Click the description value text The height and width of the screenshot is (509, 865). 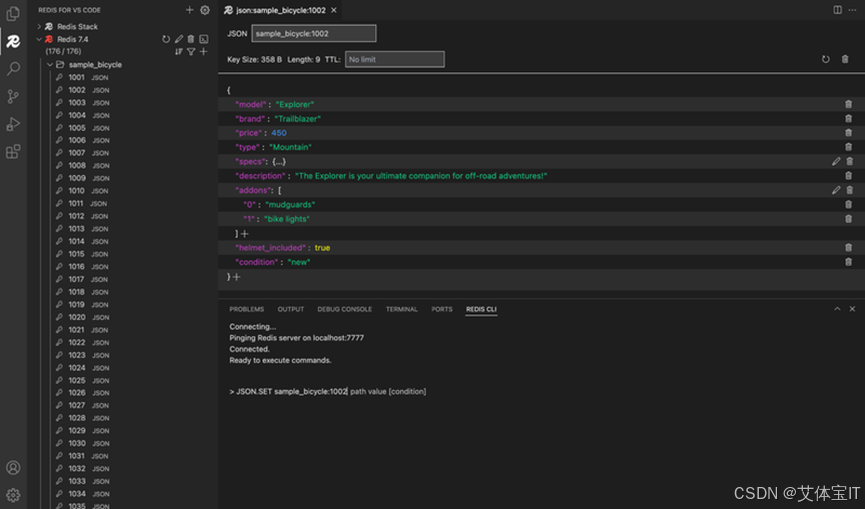[x=421, y=176]
